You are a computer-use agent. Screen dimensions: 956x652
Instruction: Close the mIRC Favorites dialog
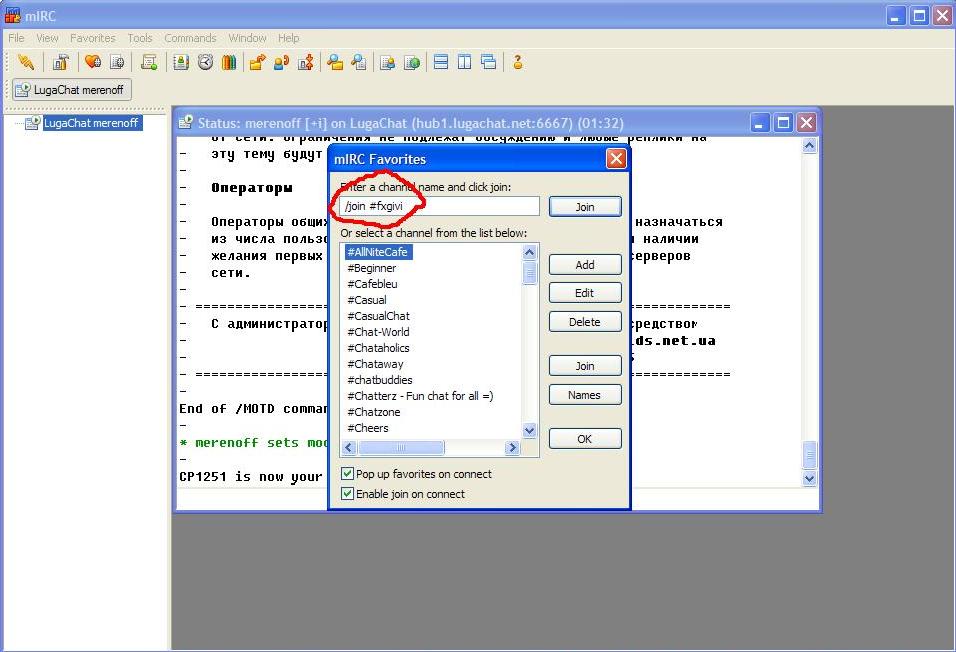coord(616,159)
